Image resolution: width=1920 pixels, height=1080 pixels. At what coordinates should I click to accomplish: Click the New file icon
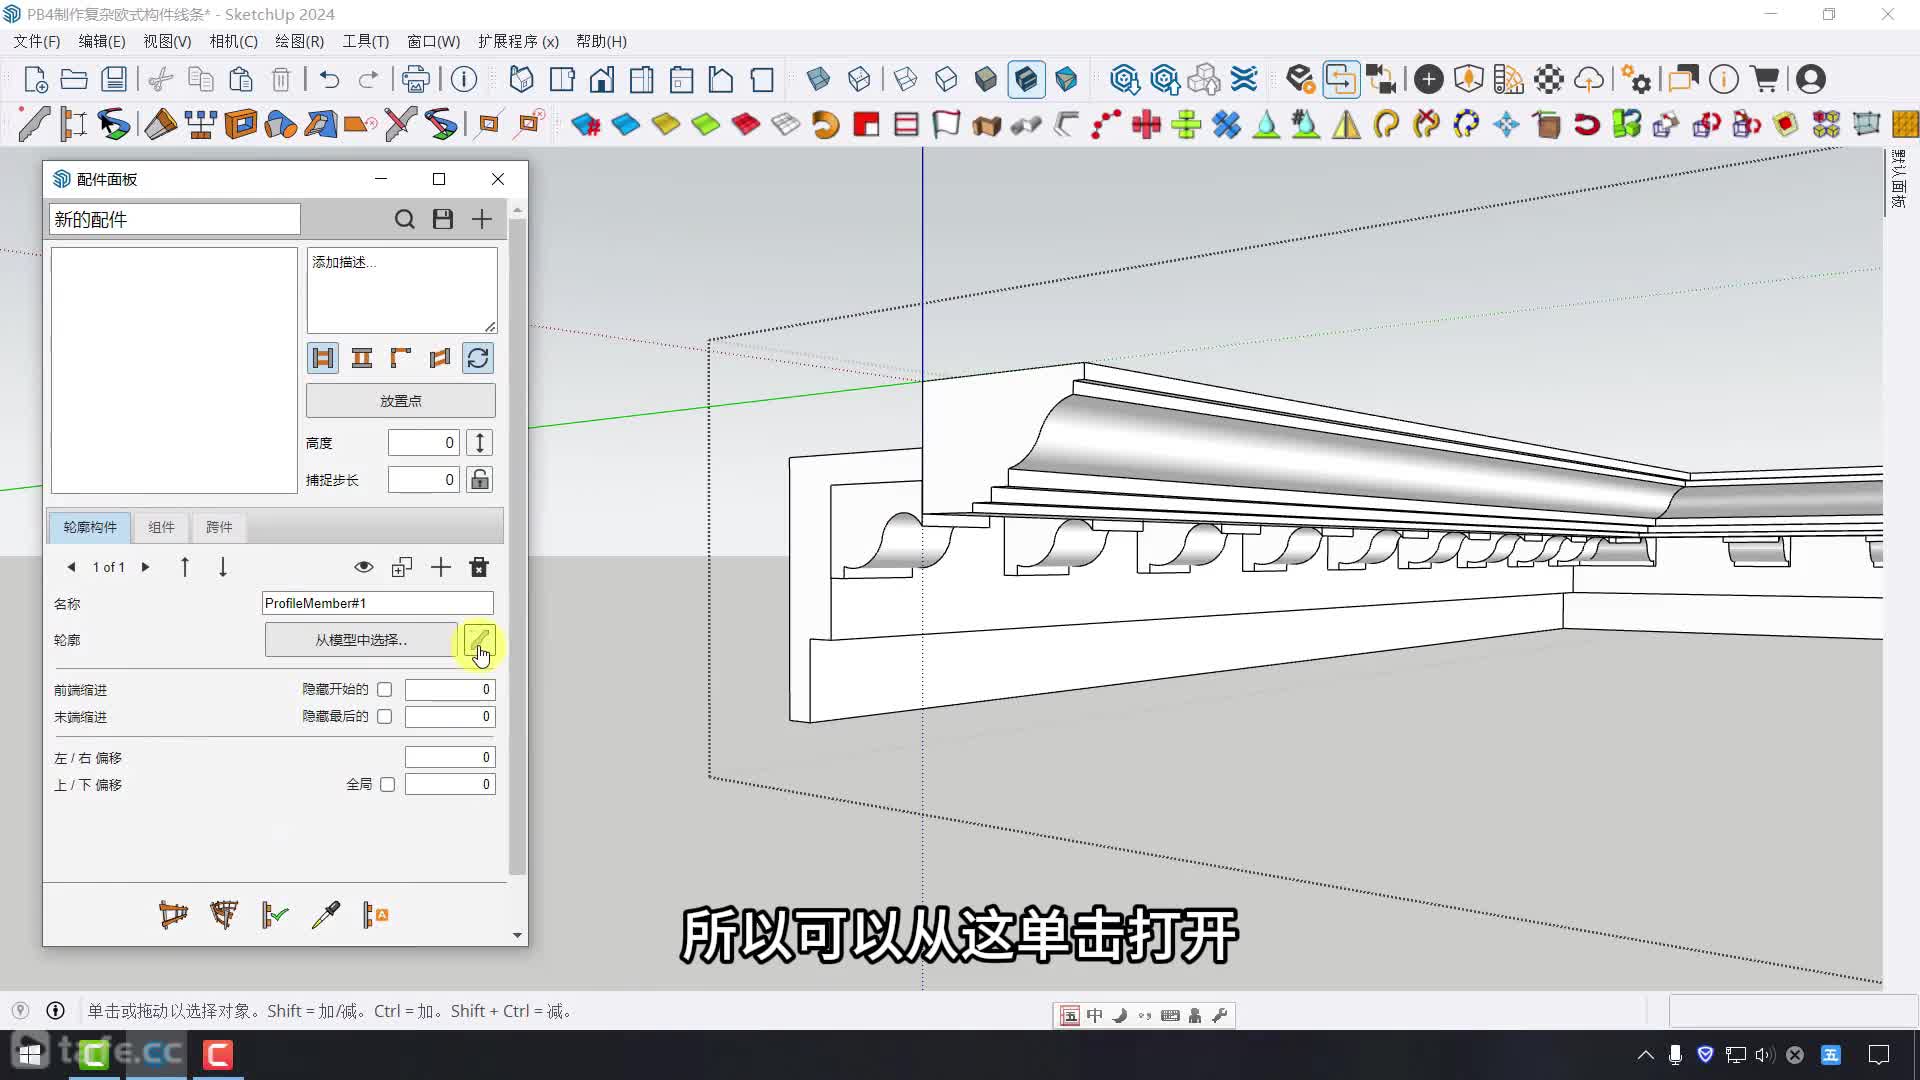coord(35,79)
